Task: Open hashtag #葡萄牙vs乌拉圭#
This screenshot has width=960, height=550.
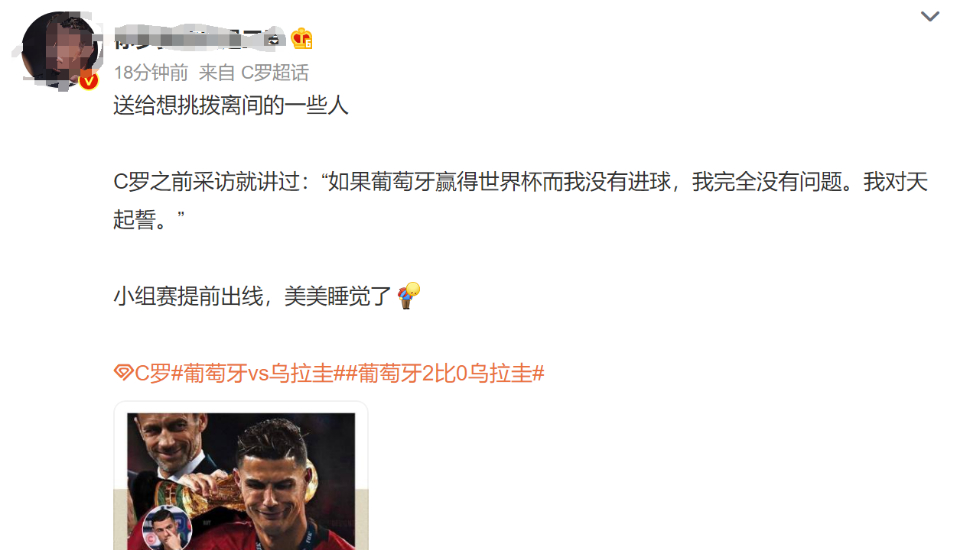Action: pos(260,373)
